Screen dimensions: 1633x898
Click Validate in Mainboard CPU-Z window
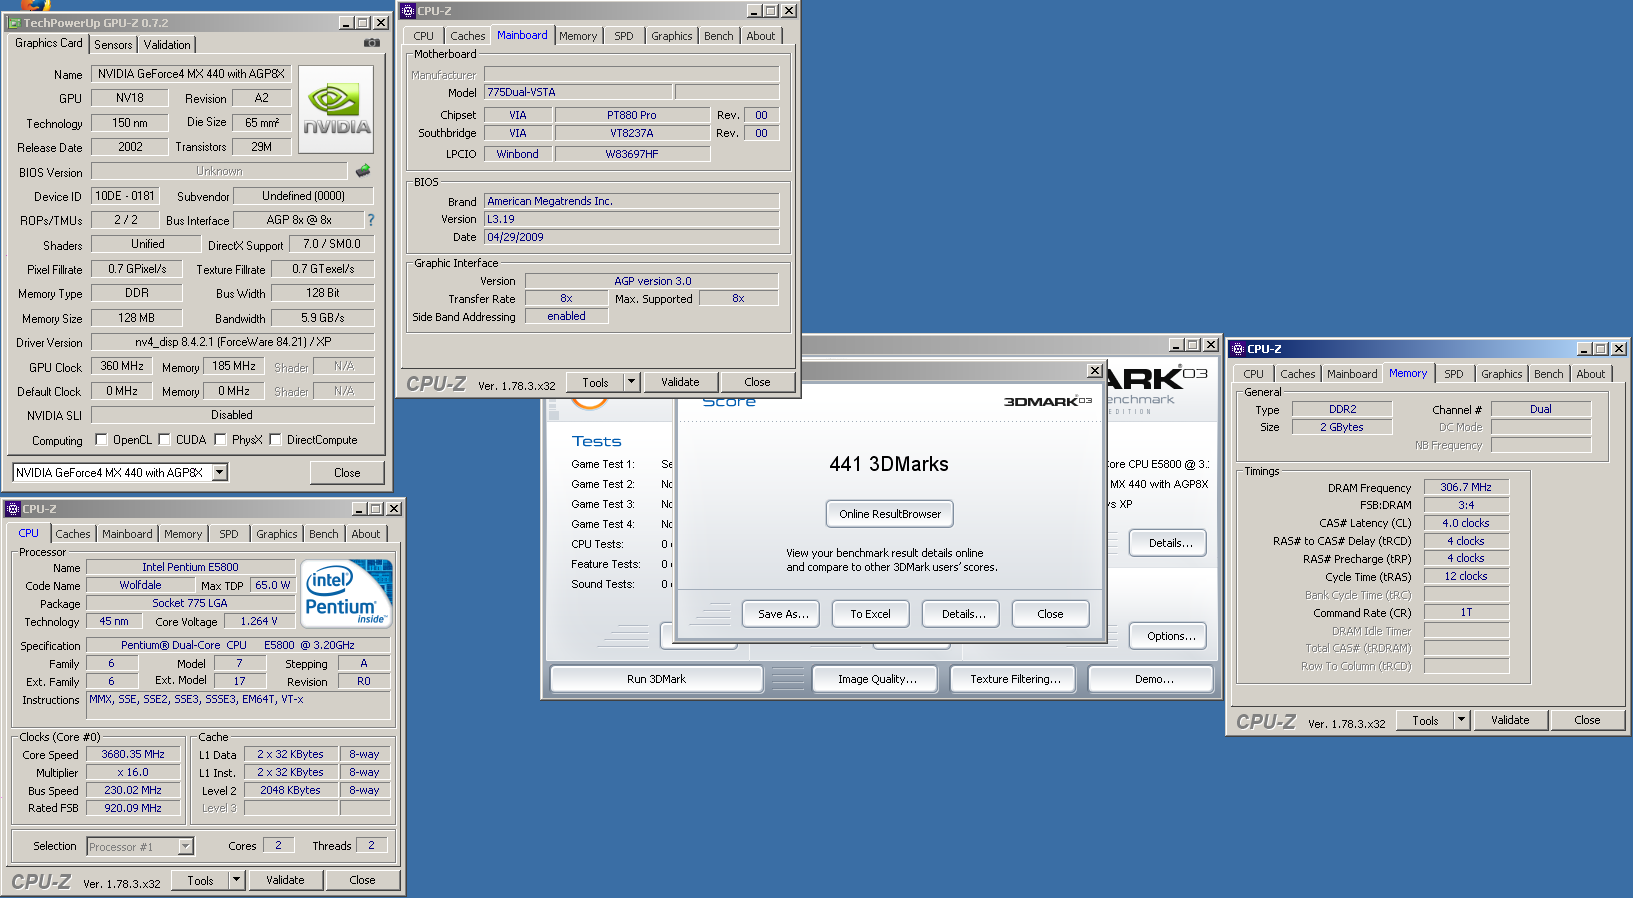point(680,382)
